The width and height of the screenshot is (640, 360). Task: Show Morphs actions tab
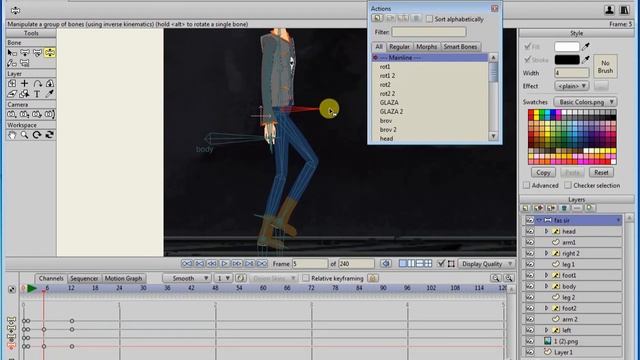coord(427,47)
